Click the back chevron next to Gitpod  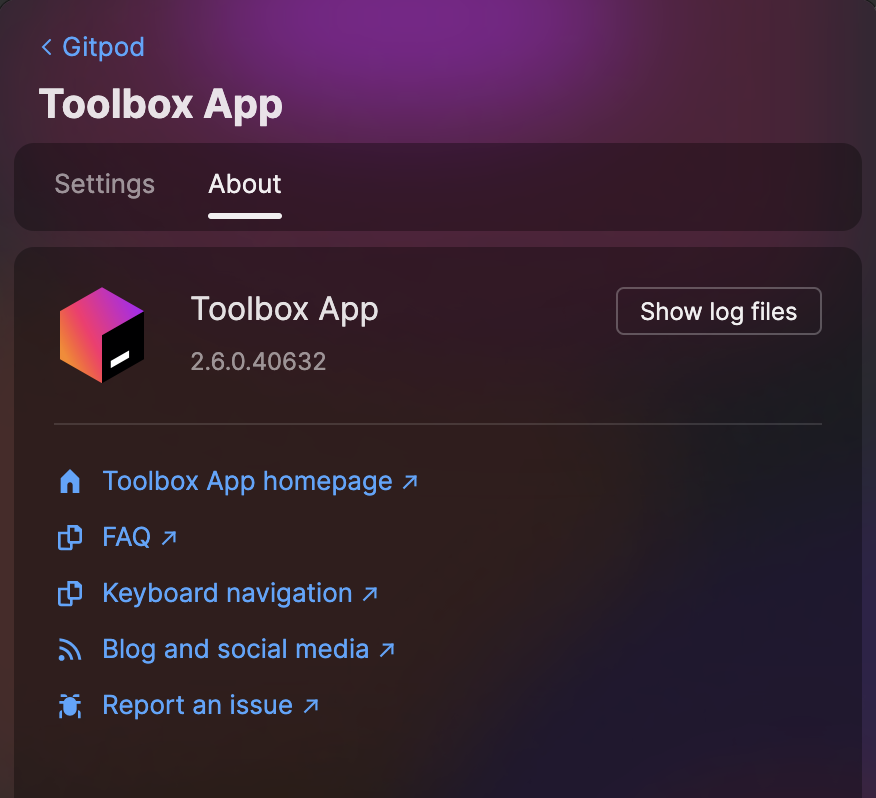47,47
